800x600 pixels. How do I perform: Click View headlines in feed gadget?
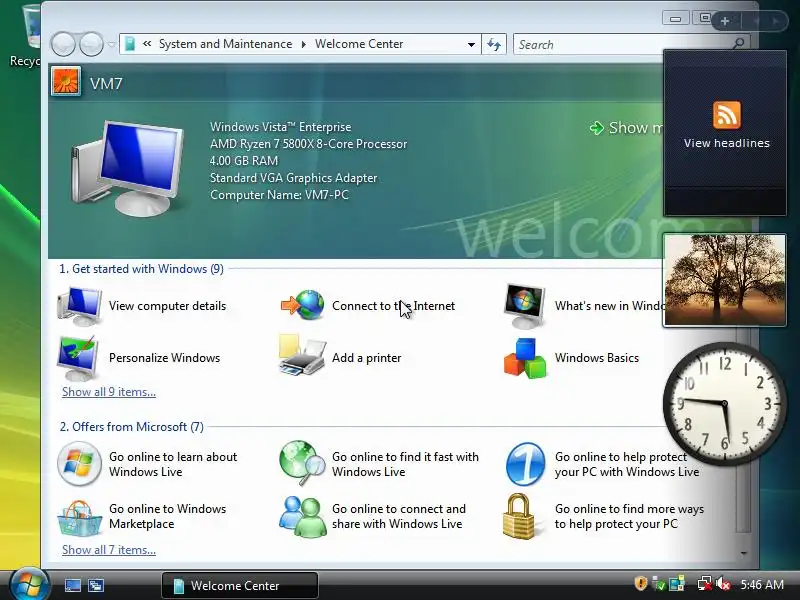(x=727, y=143)
